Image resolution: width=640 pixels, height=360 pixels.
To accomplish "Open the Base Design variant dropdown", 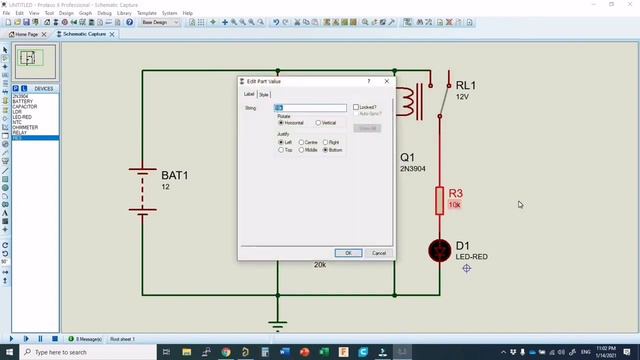I will 160,22.
